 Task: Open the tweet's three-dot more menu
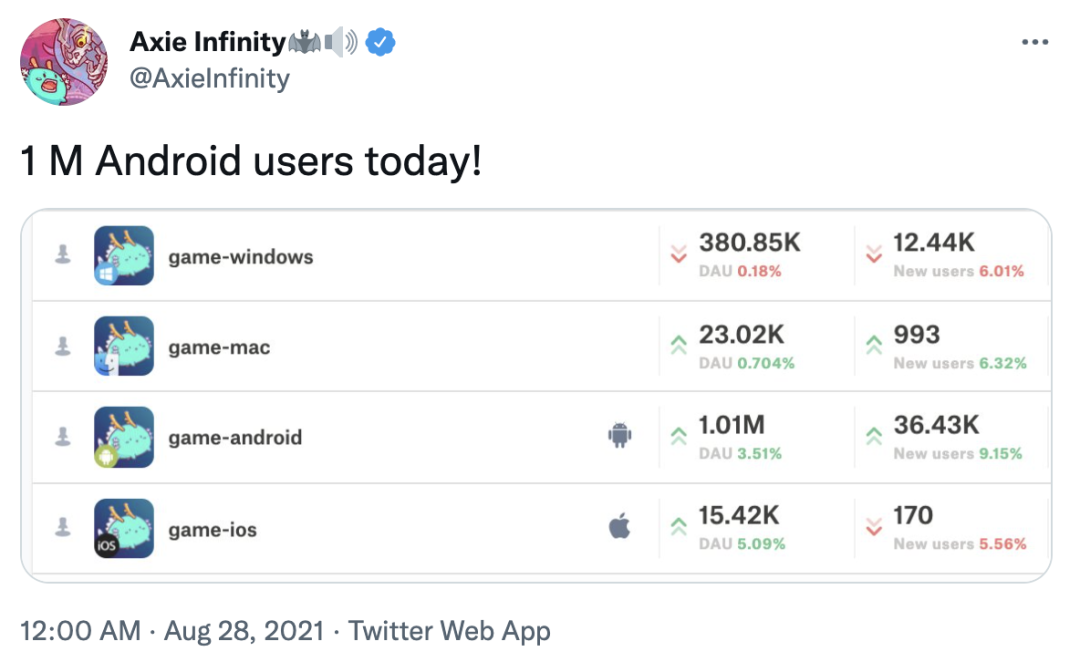coord(1035,43)
